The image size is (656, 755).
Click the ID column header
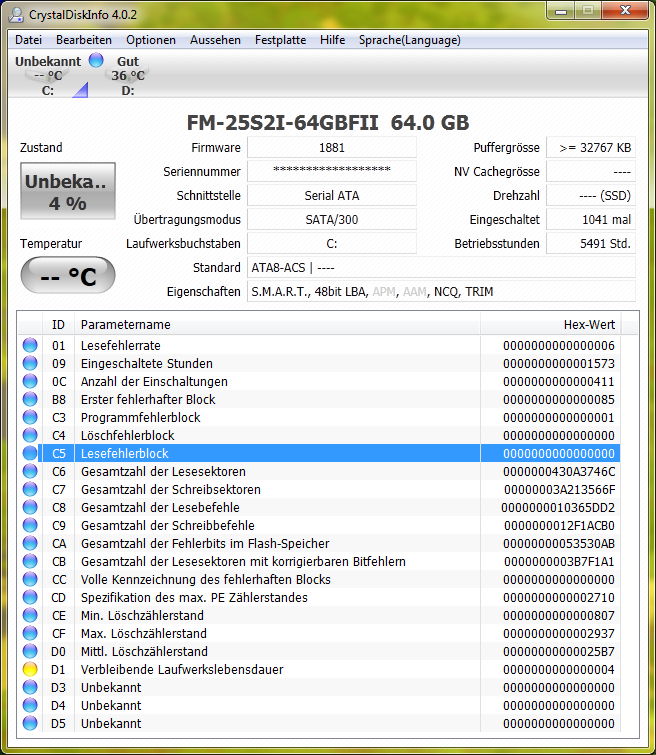pyautogui.click(x=58, y=325)
